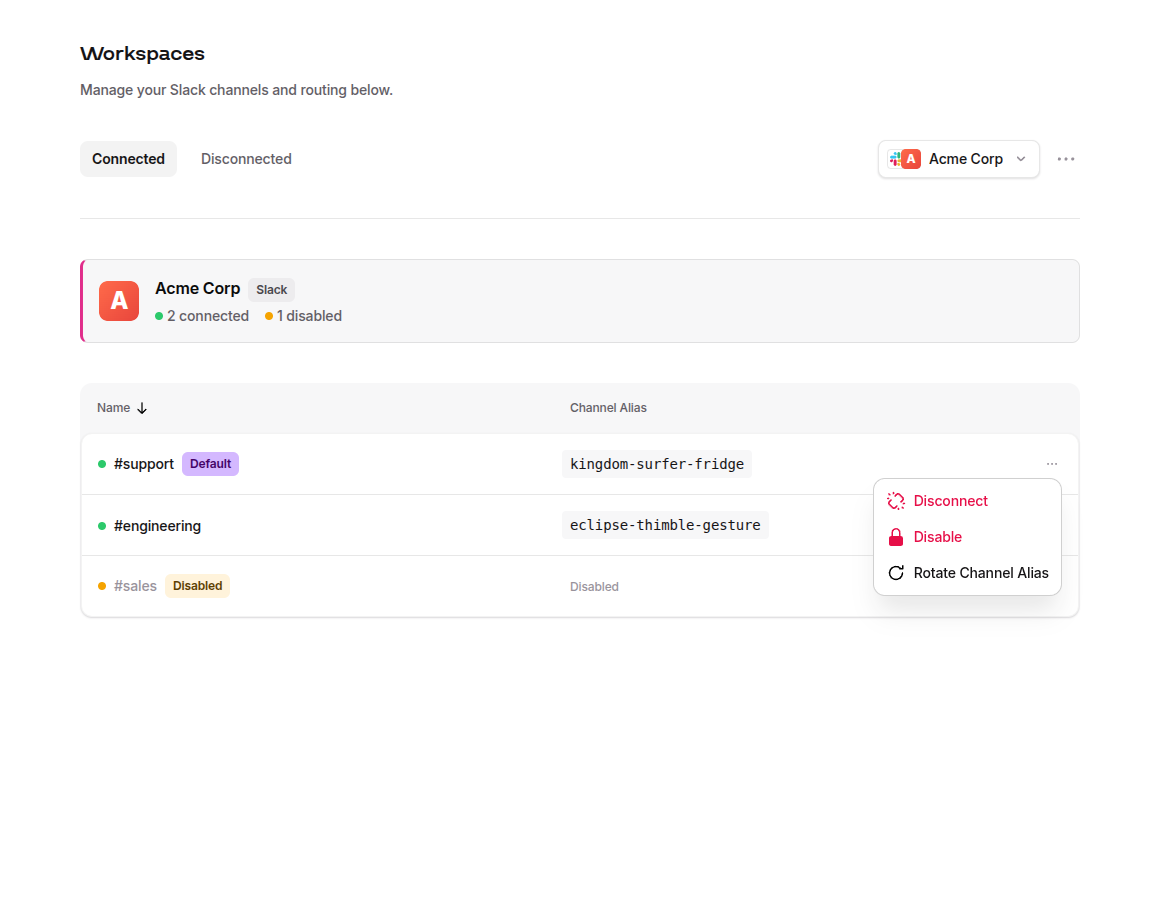Select the #engineering channel name
Screen dimensions: 1160x900
coord(158,526)
